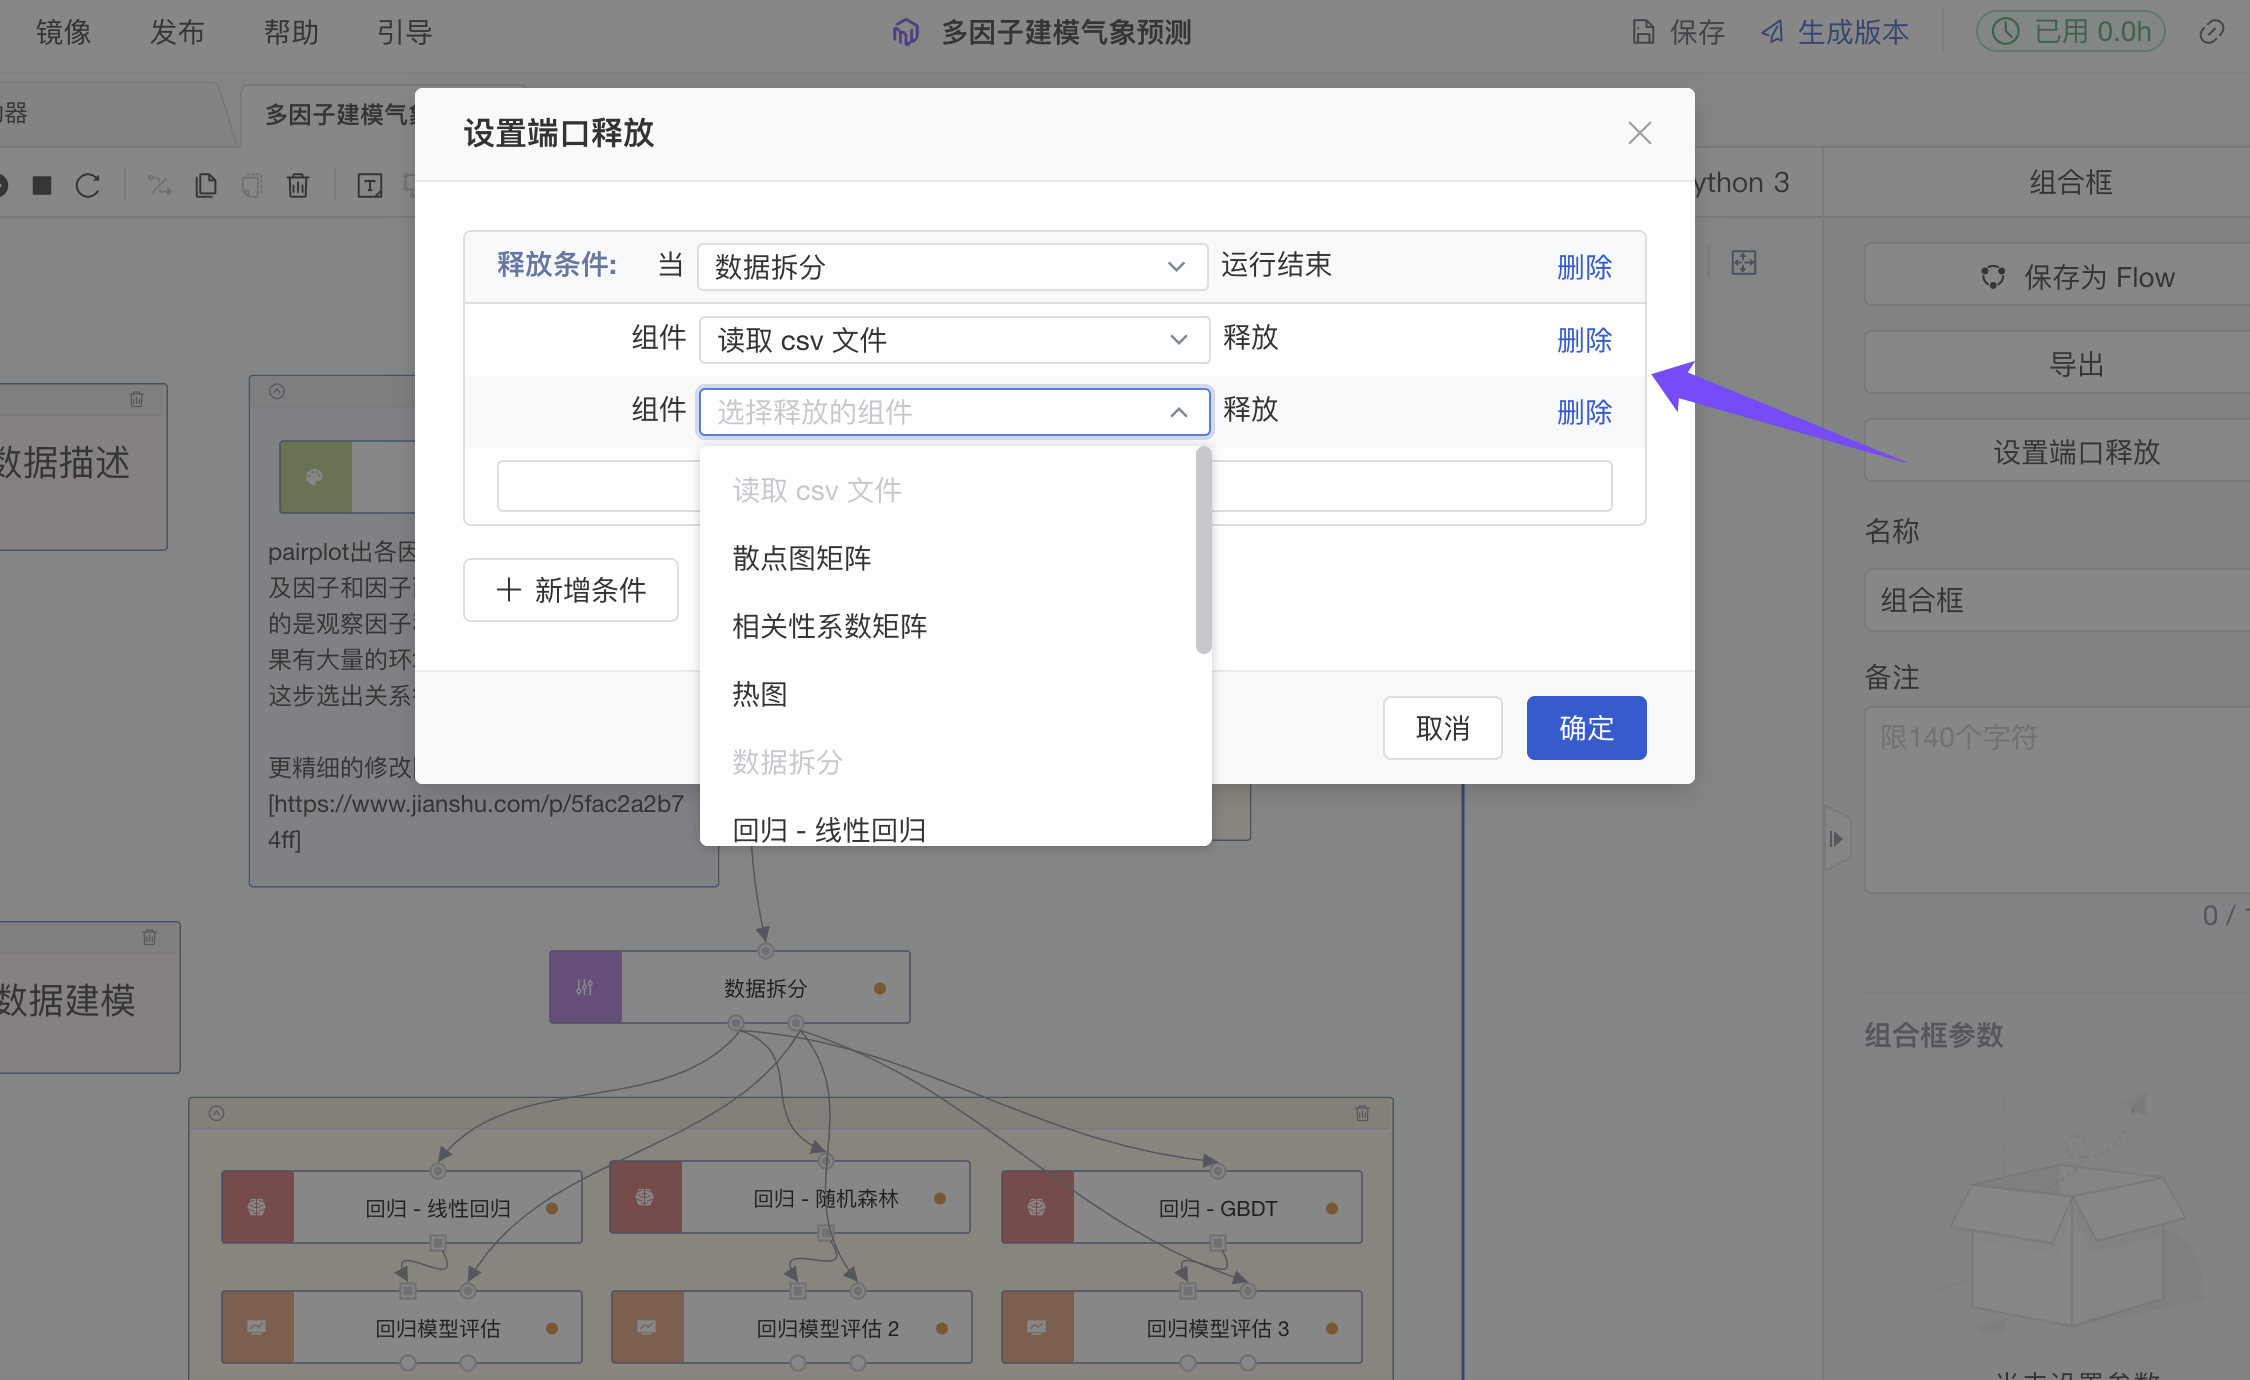Viewport: 2250px width, 1380px height.
Task: Select 热图 option in the list
Action: (760, 694)
